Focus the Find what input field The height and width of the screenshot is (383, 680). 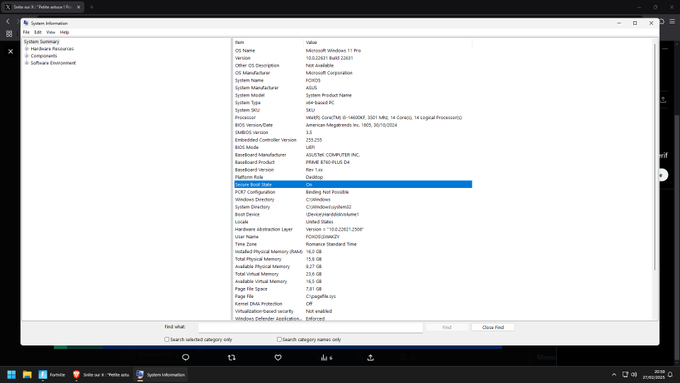(311, 327)
